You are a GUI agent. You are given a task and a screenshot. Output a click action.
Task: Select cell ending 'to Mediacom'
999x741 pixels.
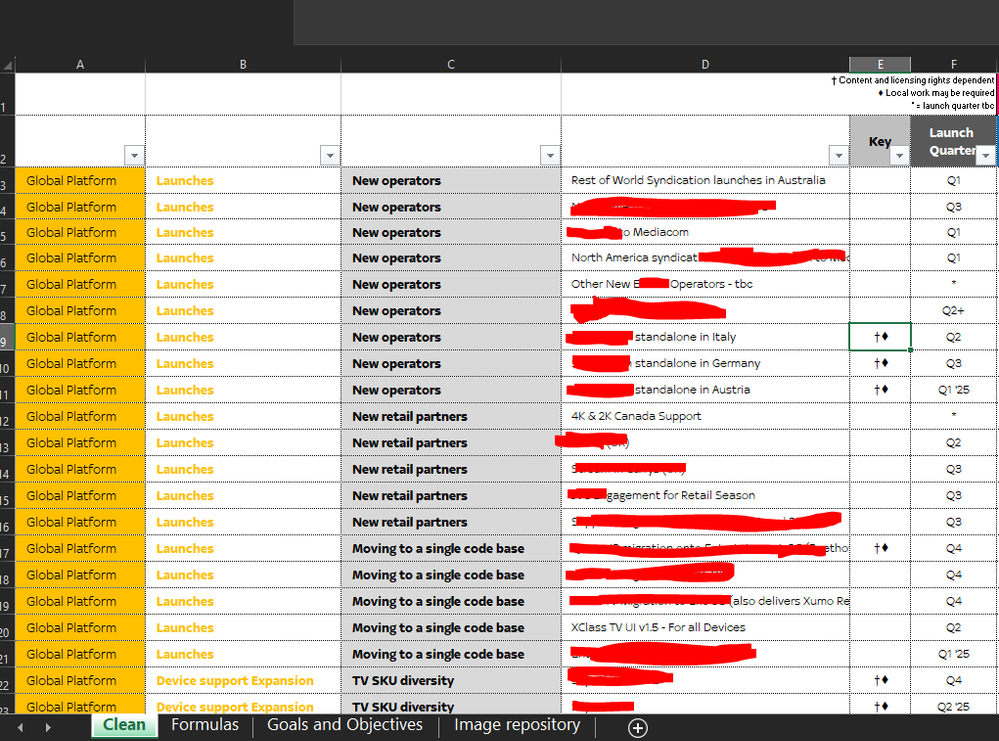[705, 233]
